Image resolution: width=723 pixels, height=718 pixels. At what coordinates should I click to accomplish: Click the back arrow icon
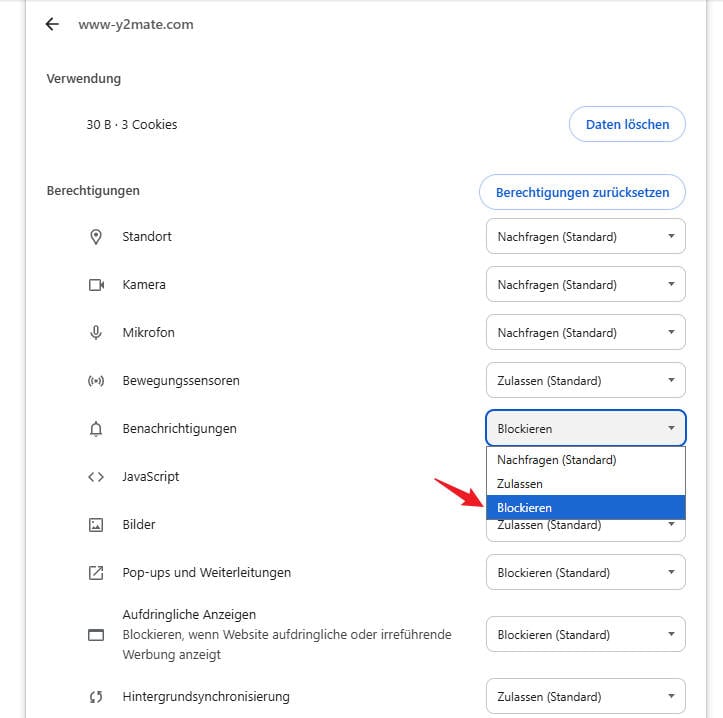pos(52,24)
